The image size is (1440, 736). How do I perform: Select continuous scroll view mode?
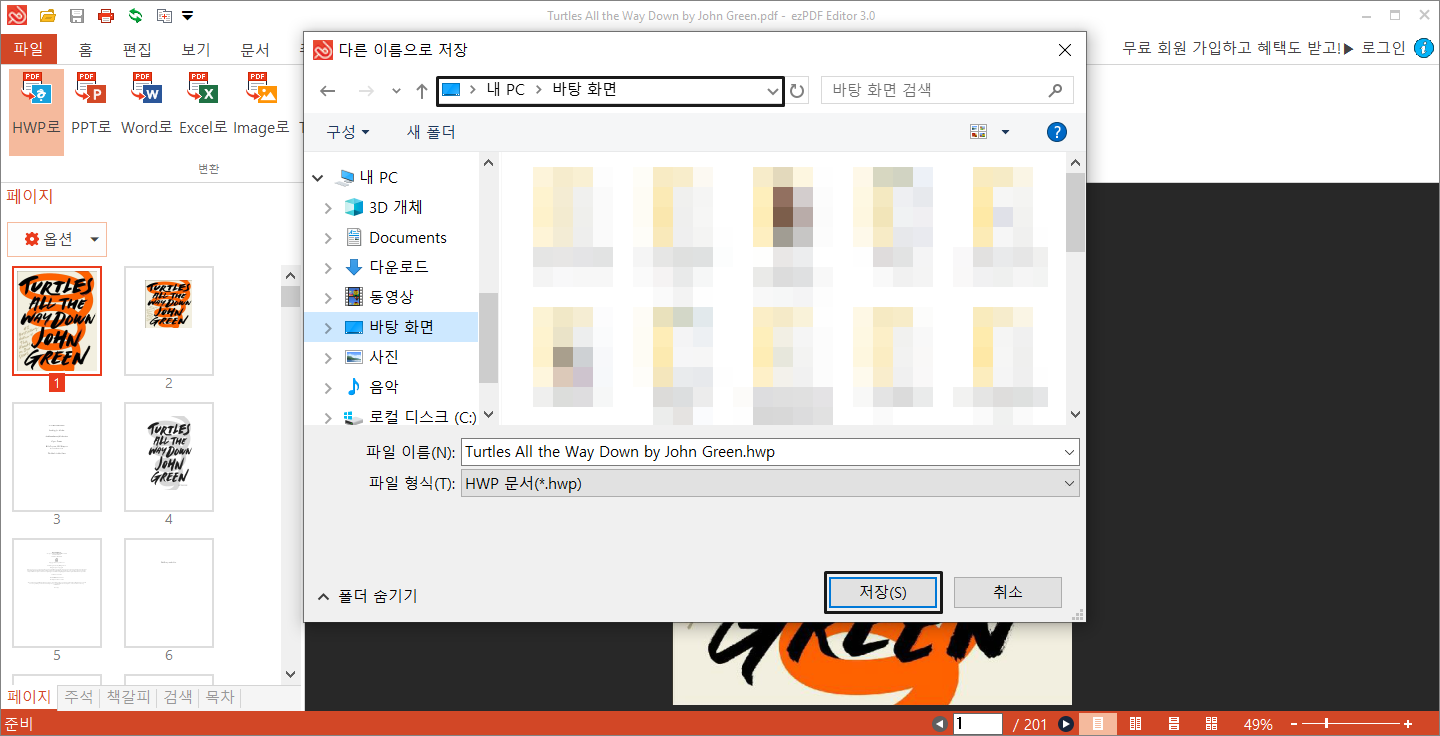[1174, 724]
